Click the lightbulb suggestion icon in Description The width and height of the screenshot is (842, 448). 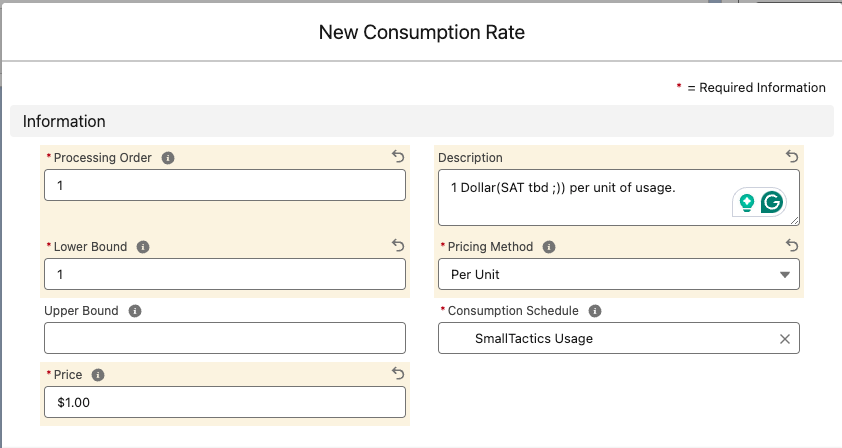click(746, 202)
